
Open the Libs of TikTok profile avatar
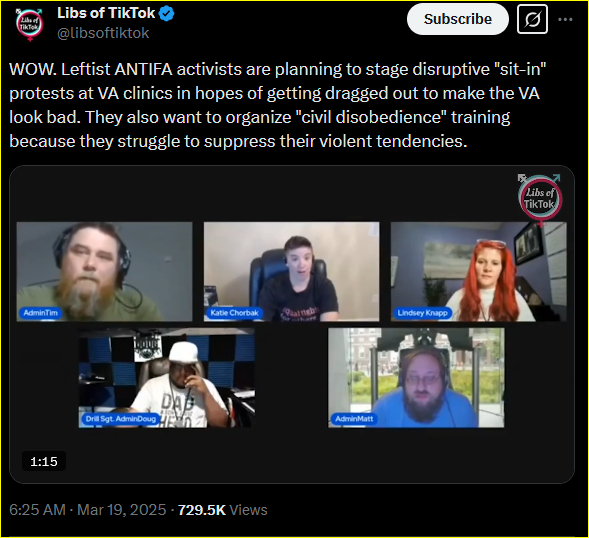pyautogui.click(x=30, y=24)
